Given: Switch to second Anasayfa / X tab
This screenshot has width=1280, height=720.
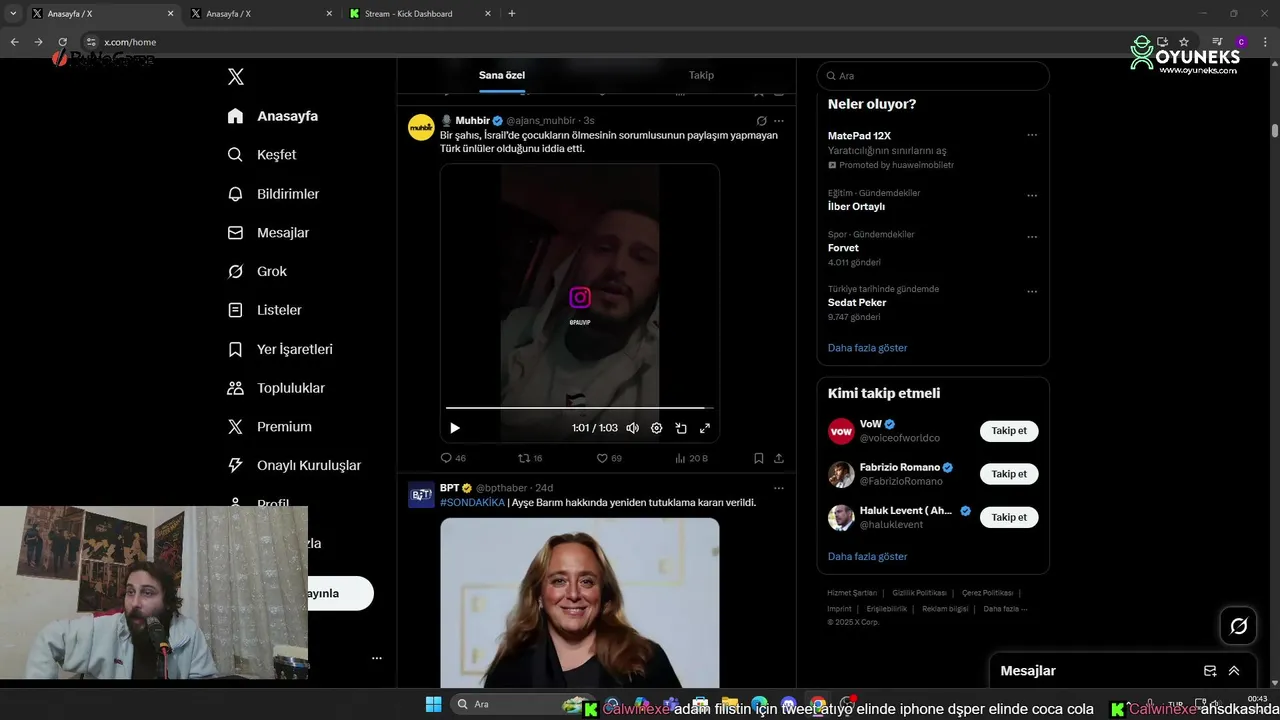Looking at the screenshot, I should point(260,14).
